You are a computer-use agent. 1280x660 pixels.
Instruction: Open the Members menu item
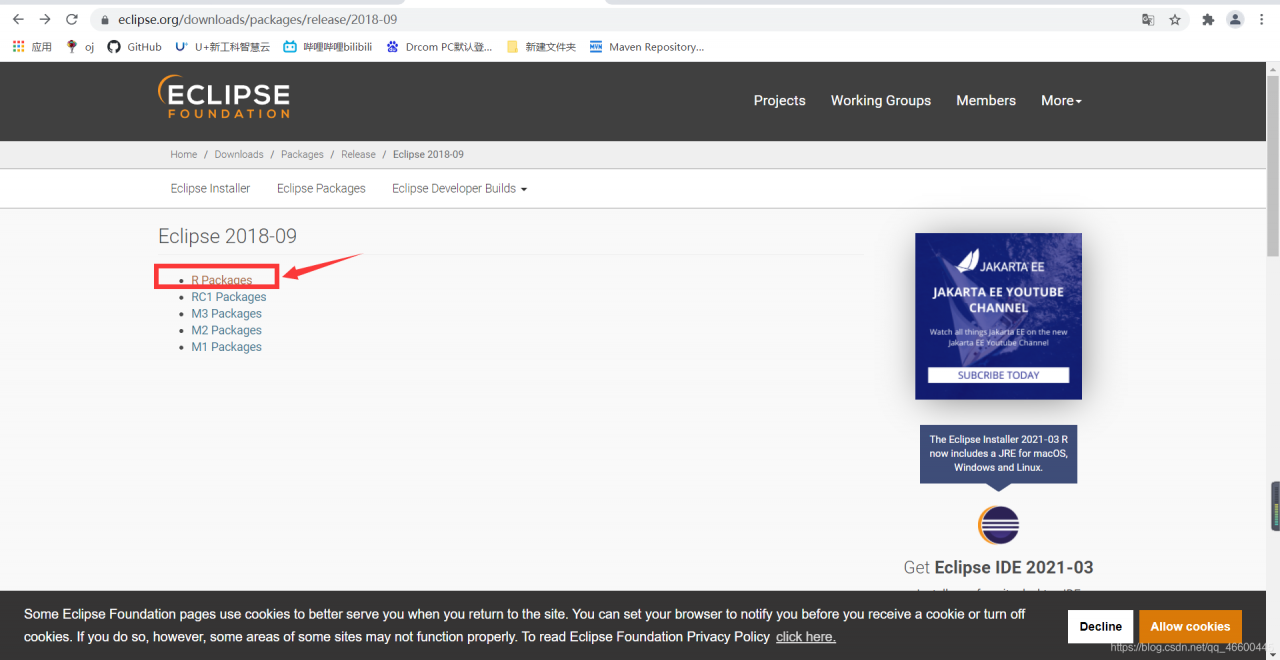coord(986,101)
